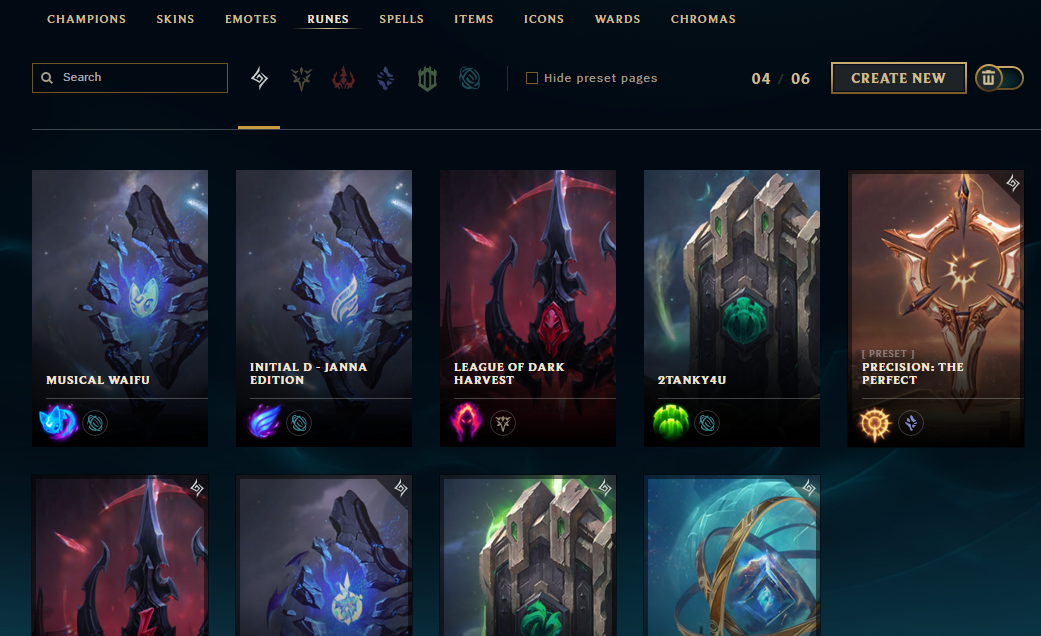Filter runes by Inspiration path icon
1041x636 pixels.
[x=469, y=79]
